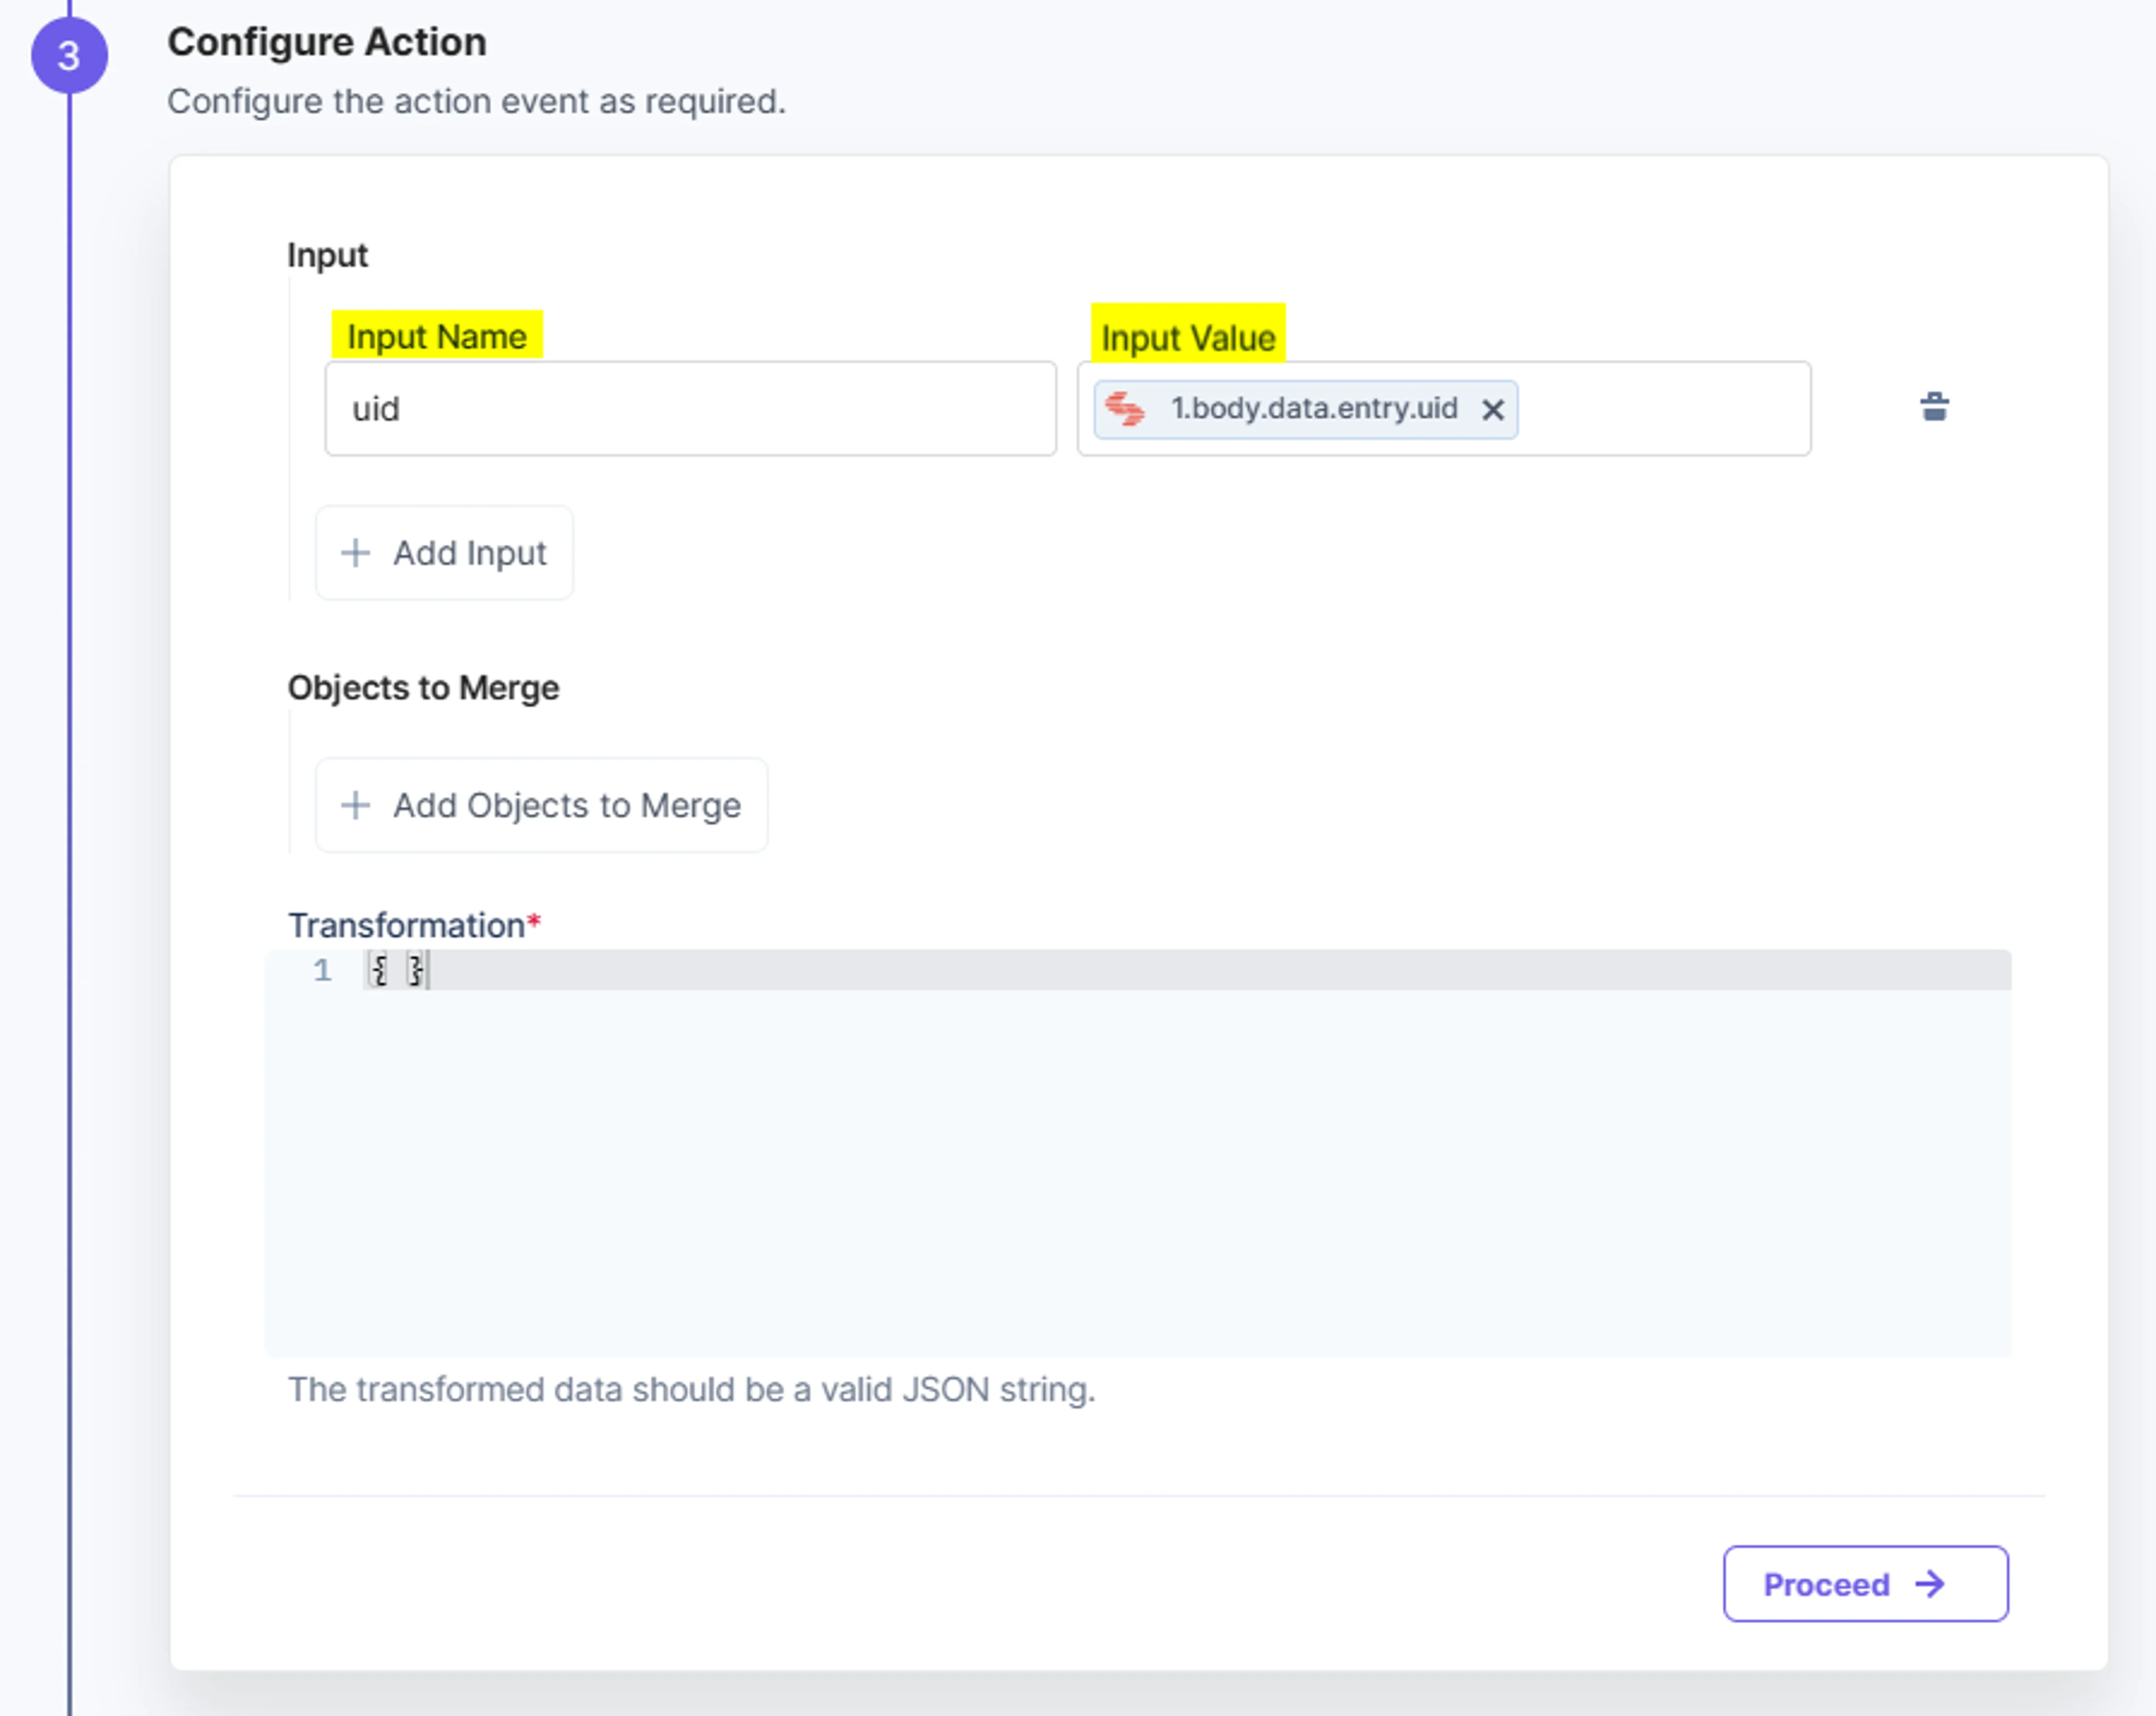The width and height of the screenshot is (2156, 1716).
Task: Click the Input Name field containing uid
Action: point(690,409)
